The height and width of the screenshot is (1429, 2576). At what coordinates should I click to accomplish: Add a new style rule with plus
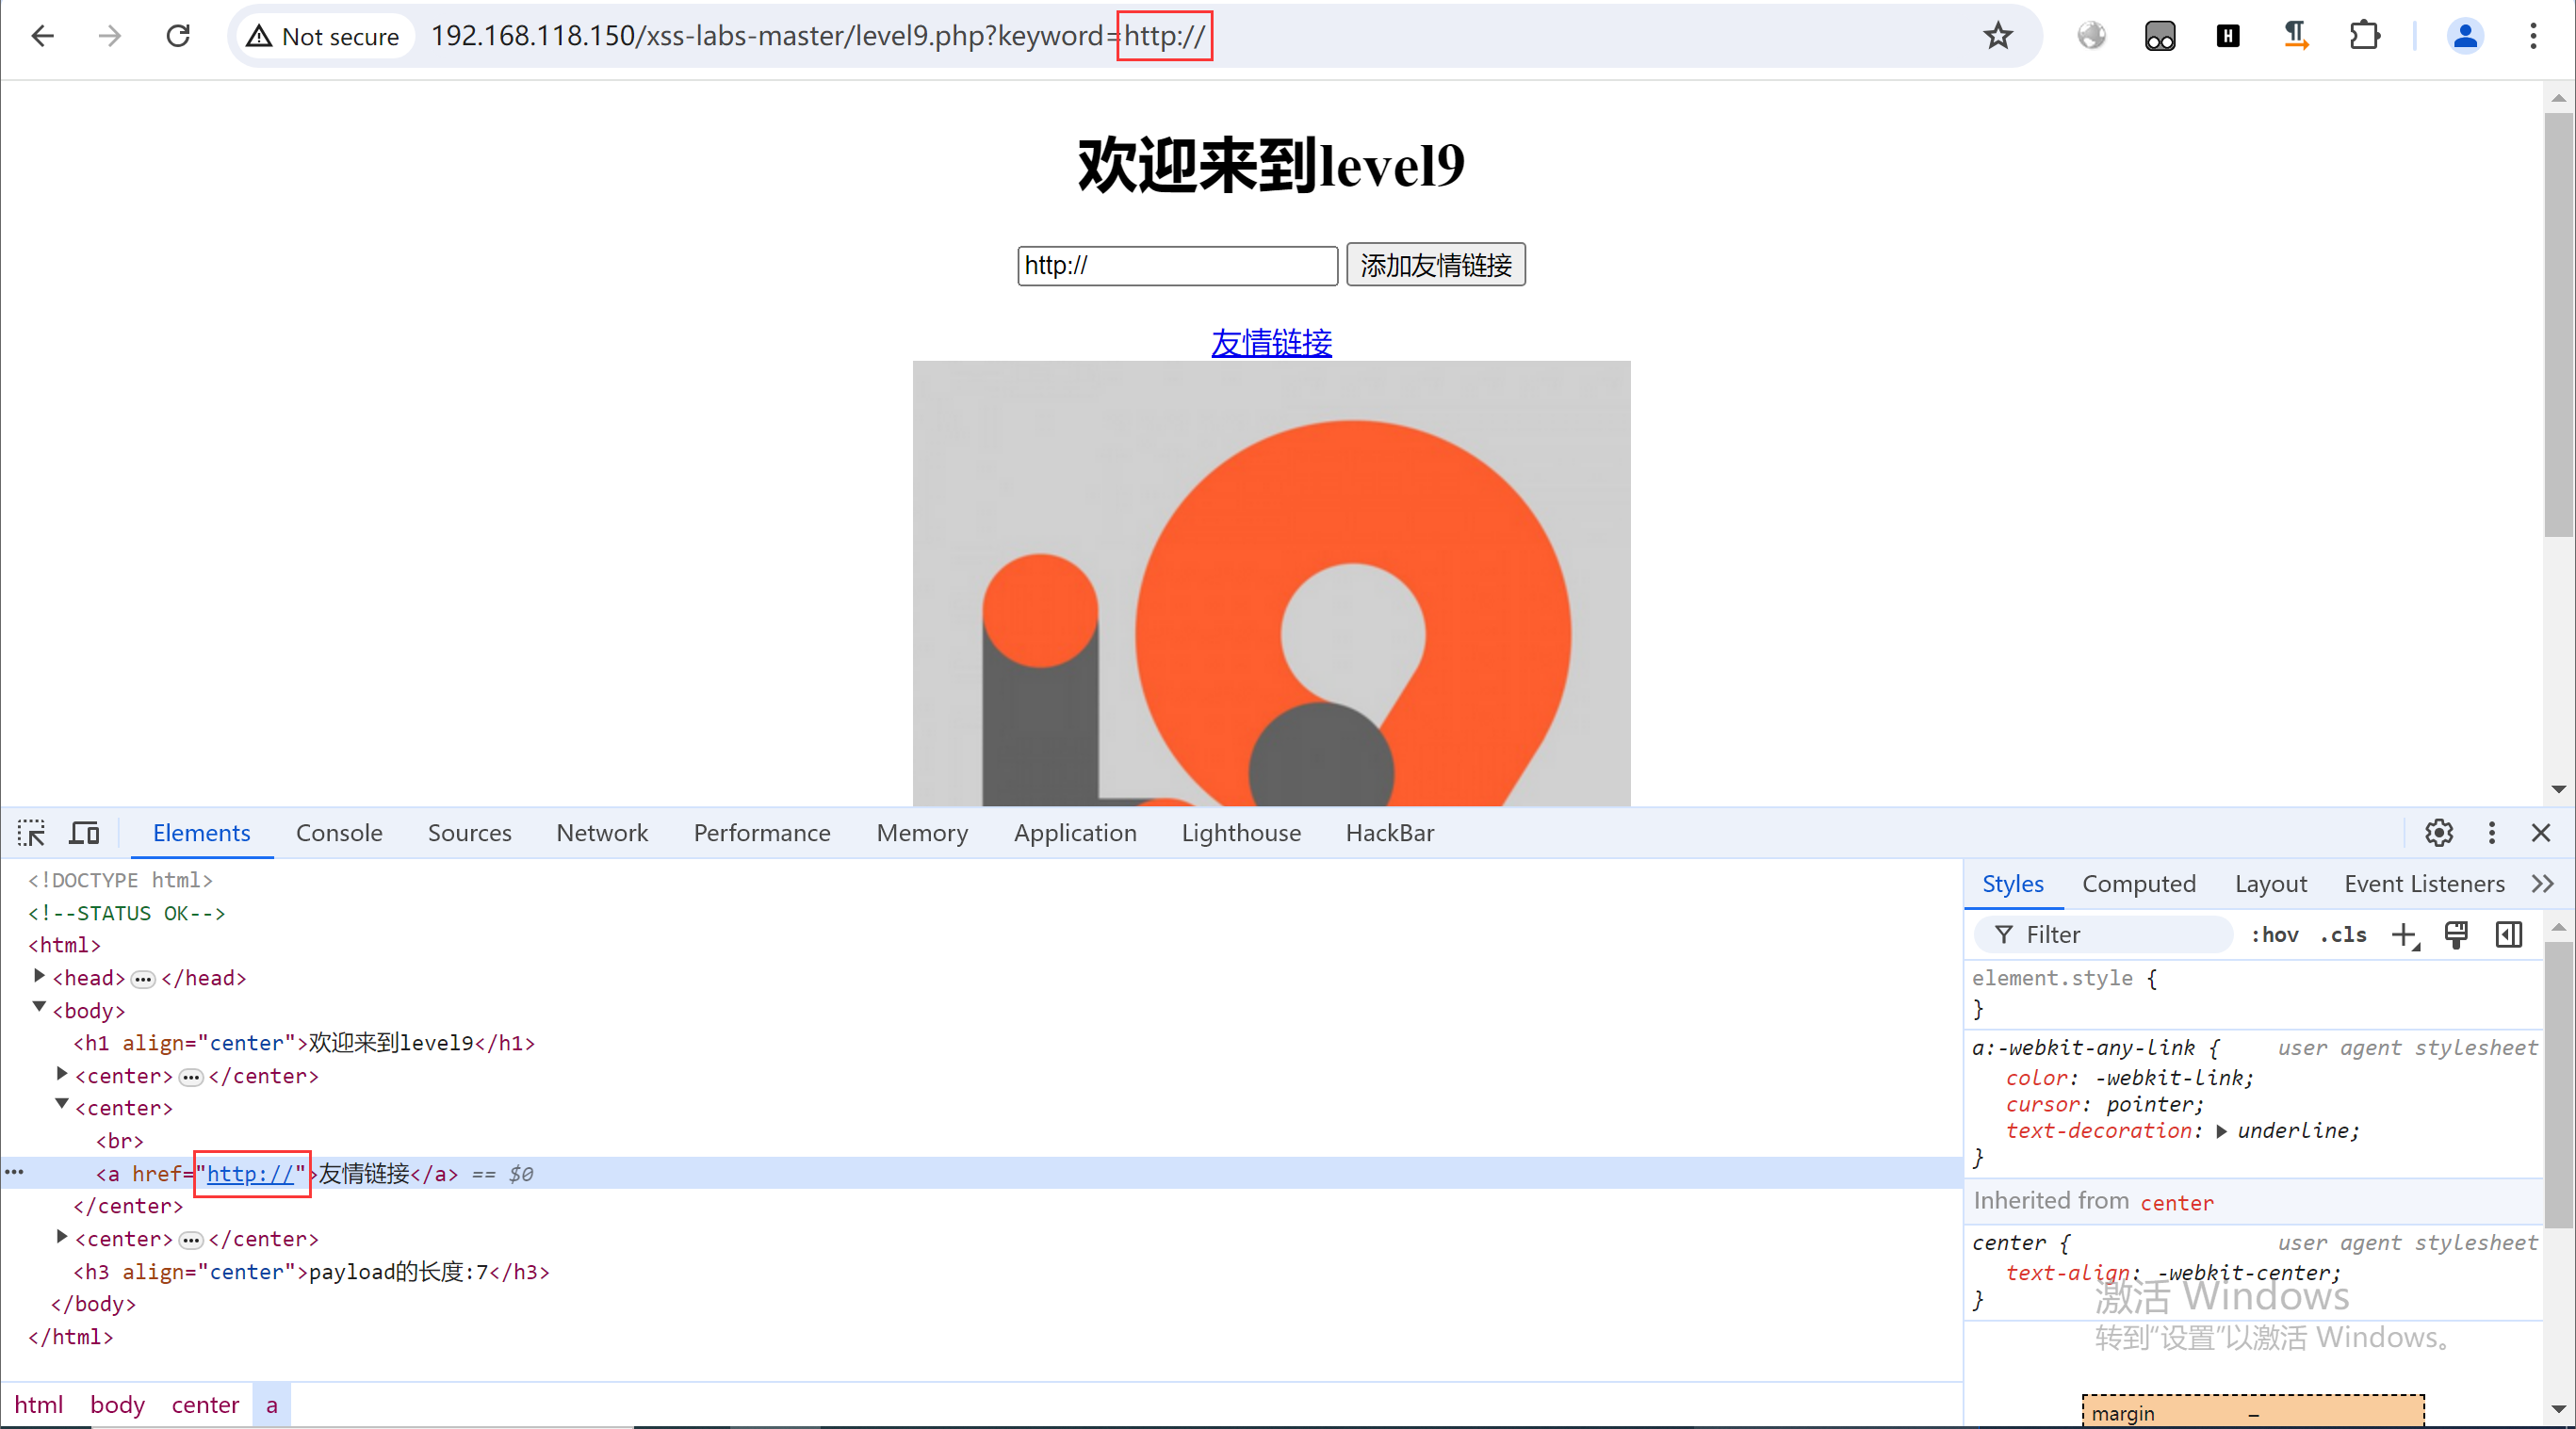2405,935
